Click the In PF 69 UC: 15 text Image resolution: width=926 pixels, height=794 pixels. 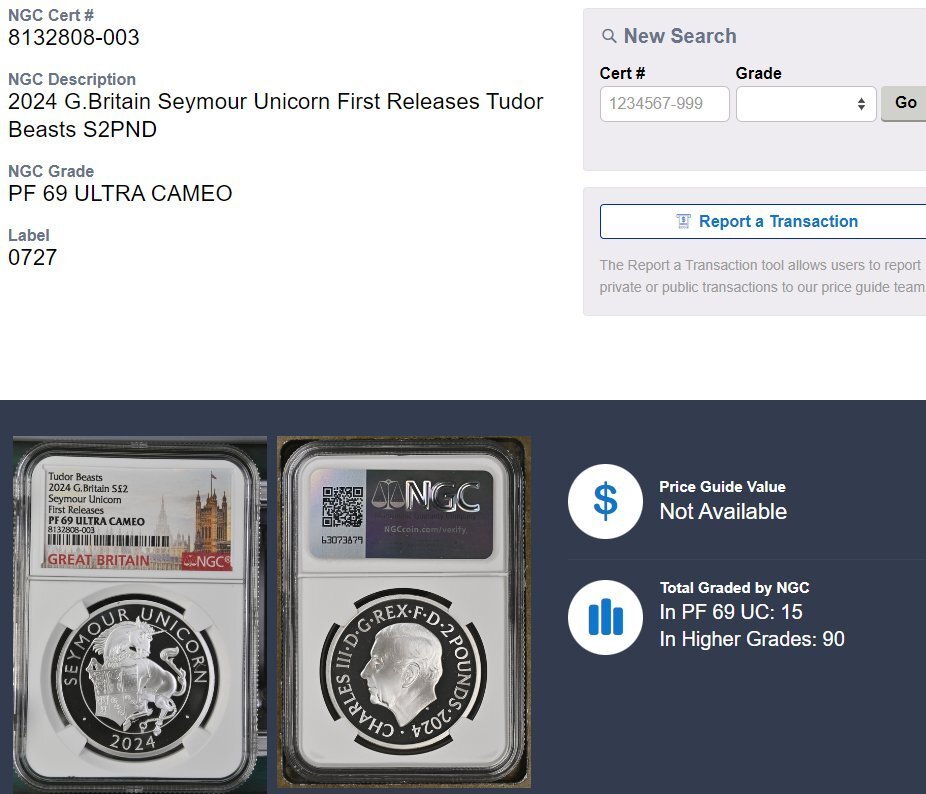(731, 612)
